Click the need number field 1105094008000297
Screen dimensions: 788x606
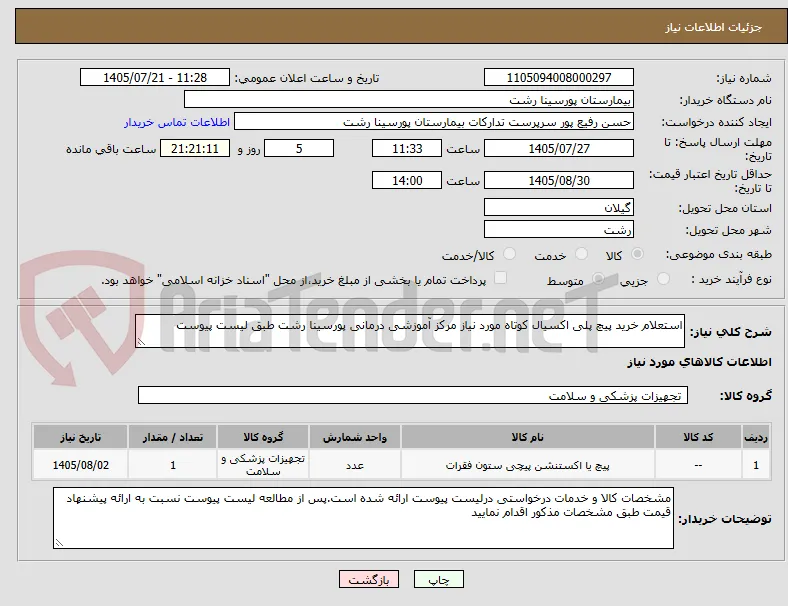click(x=558, y=77)
